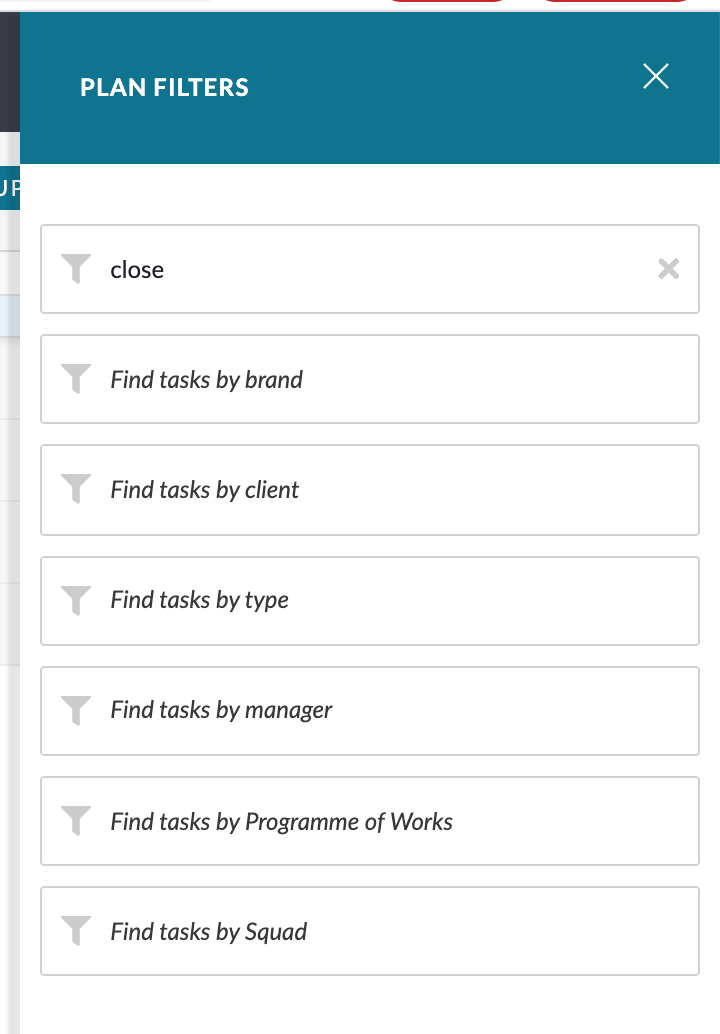Viewport: 720px width, 1034px height.
Task: Select the Find tasks by Squad field
Action: point(370,931)
